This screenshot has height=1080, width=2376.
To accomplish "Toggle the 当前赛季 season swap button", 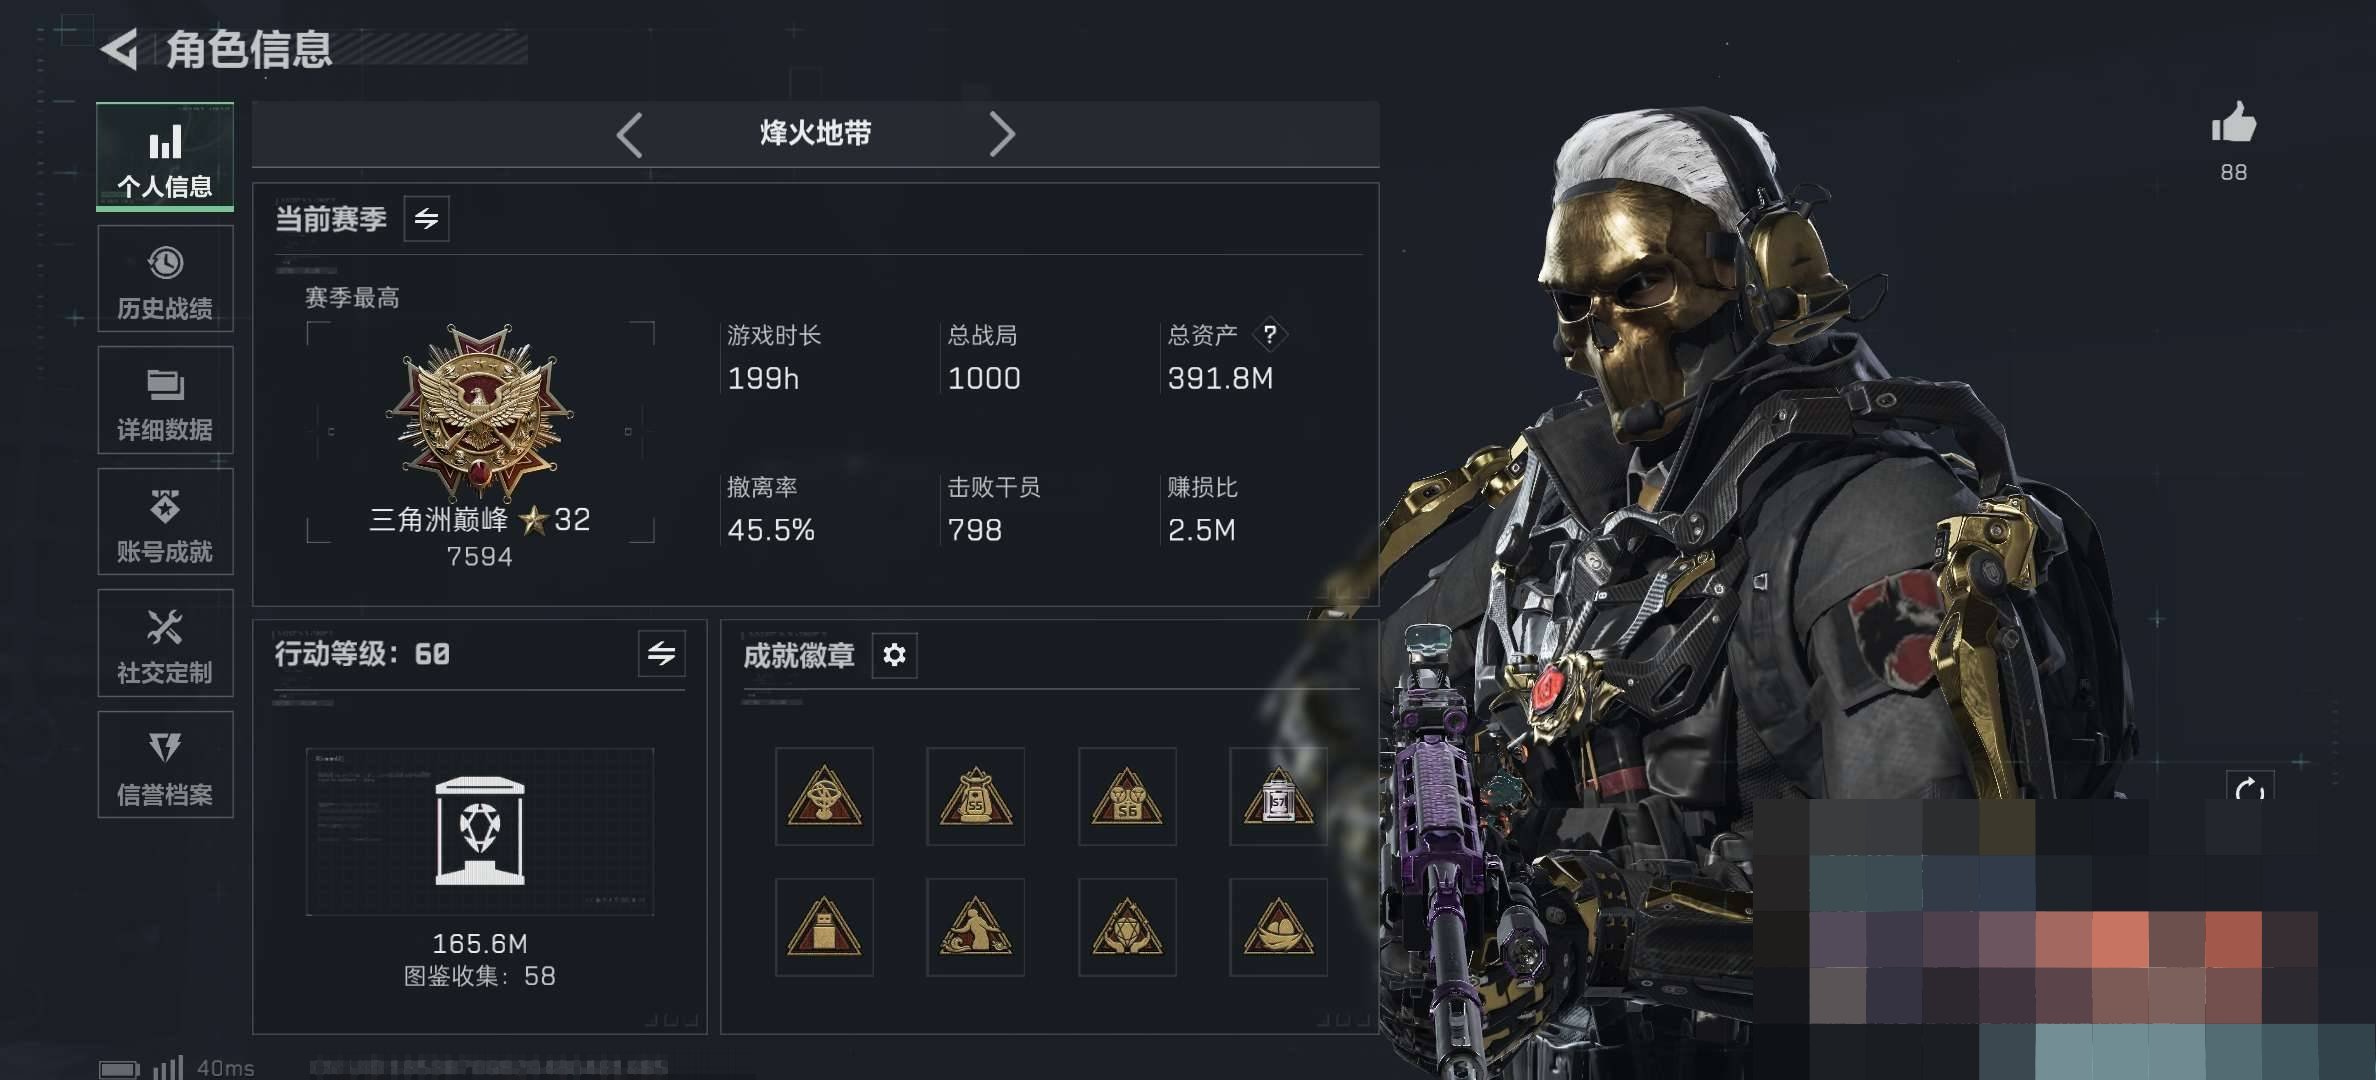I will [426, 219].
